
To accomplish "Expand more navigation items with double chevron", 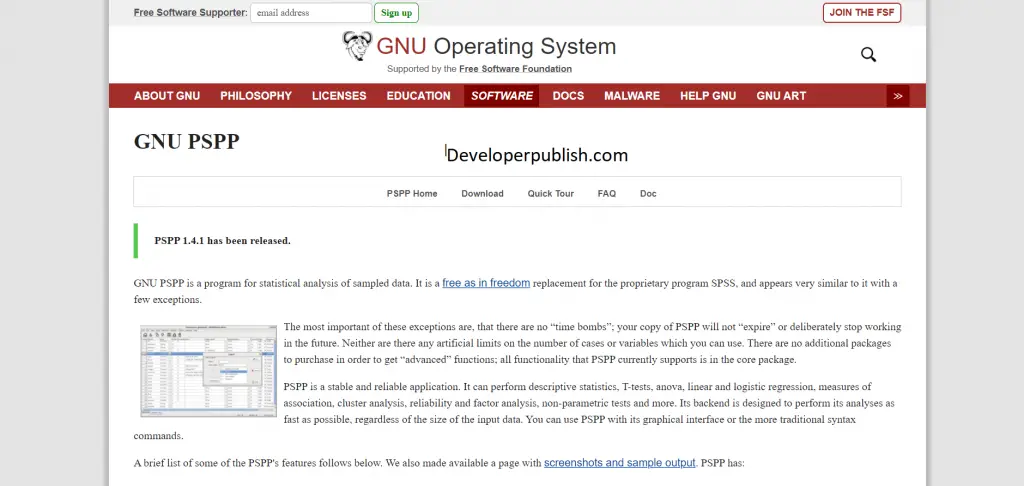I will tap(897, 96).
